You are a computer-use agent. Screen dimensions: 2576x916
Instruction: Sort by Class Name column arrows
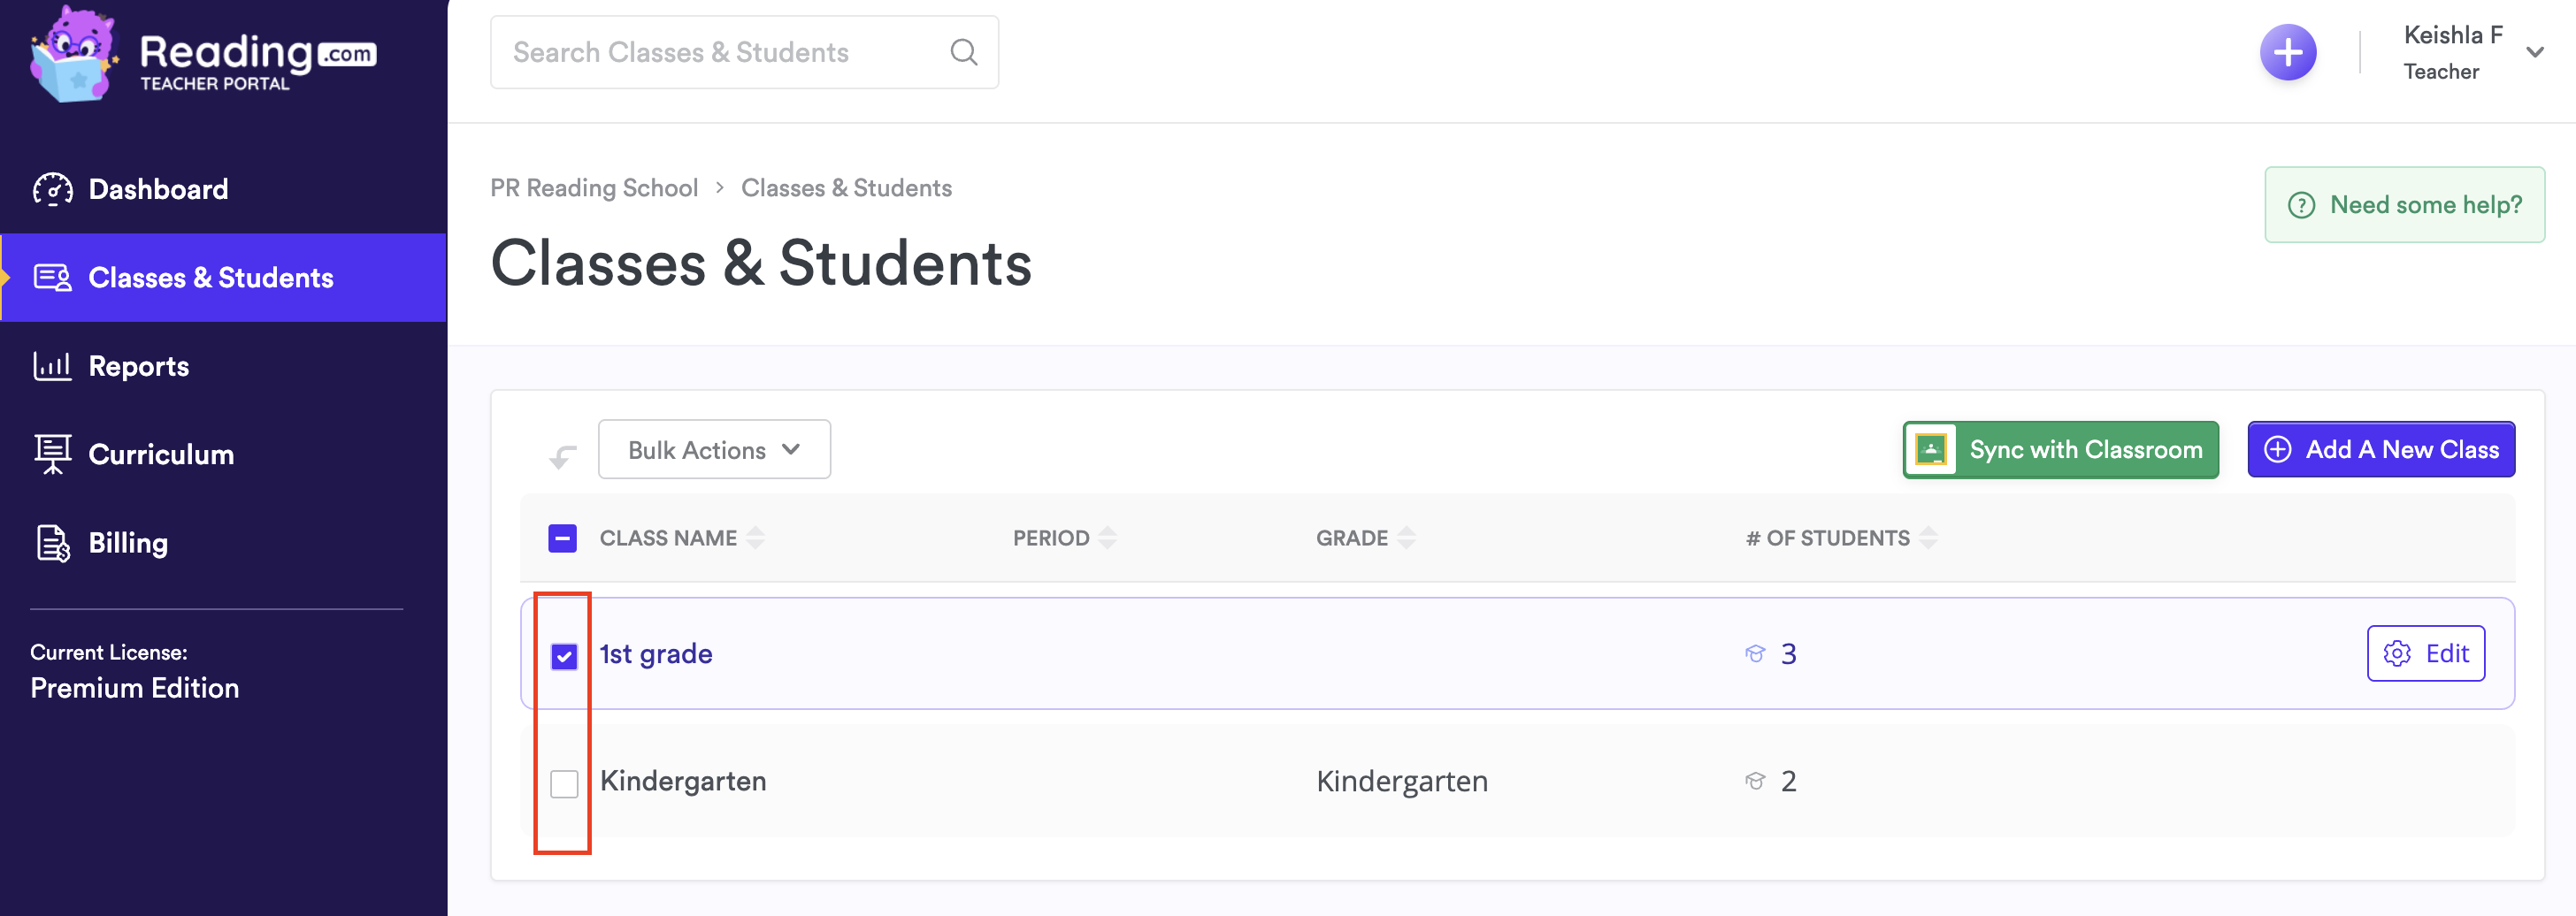coord(755,538)
